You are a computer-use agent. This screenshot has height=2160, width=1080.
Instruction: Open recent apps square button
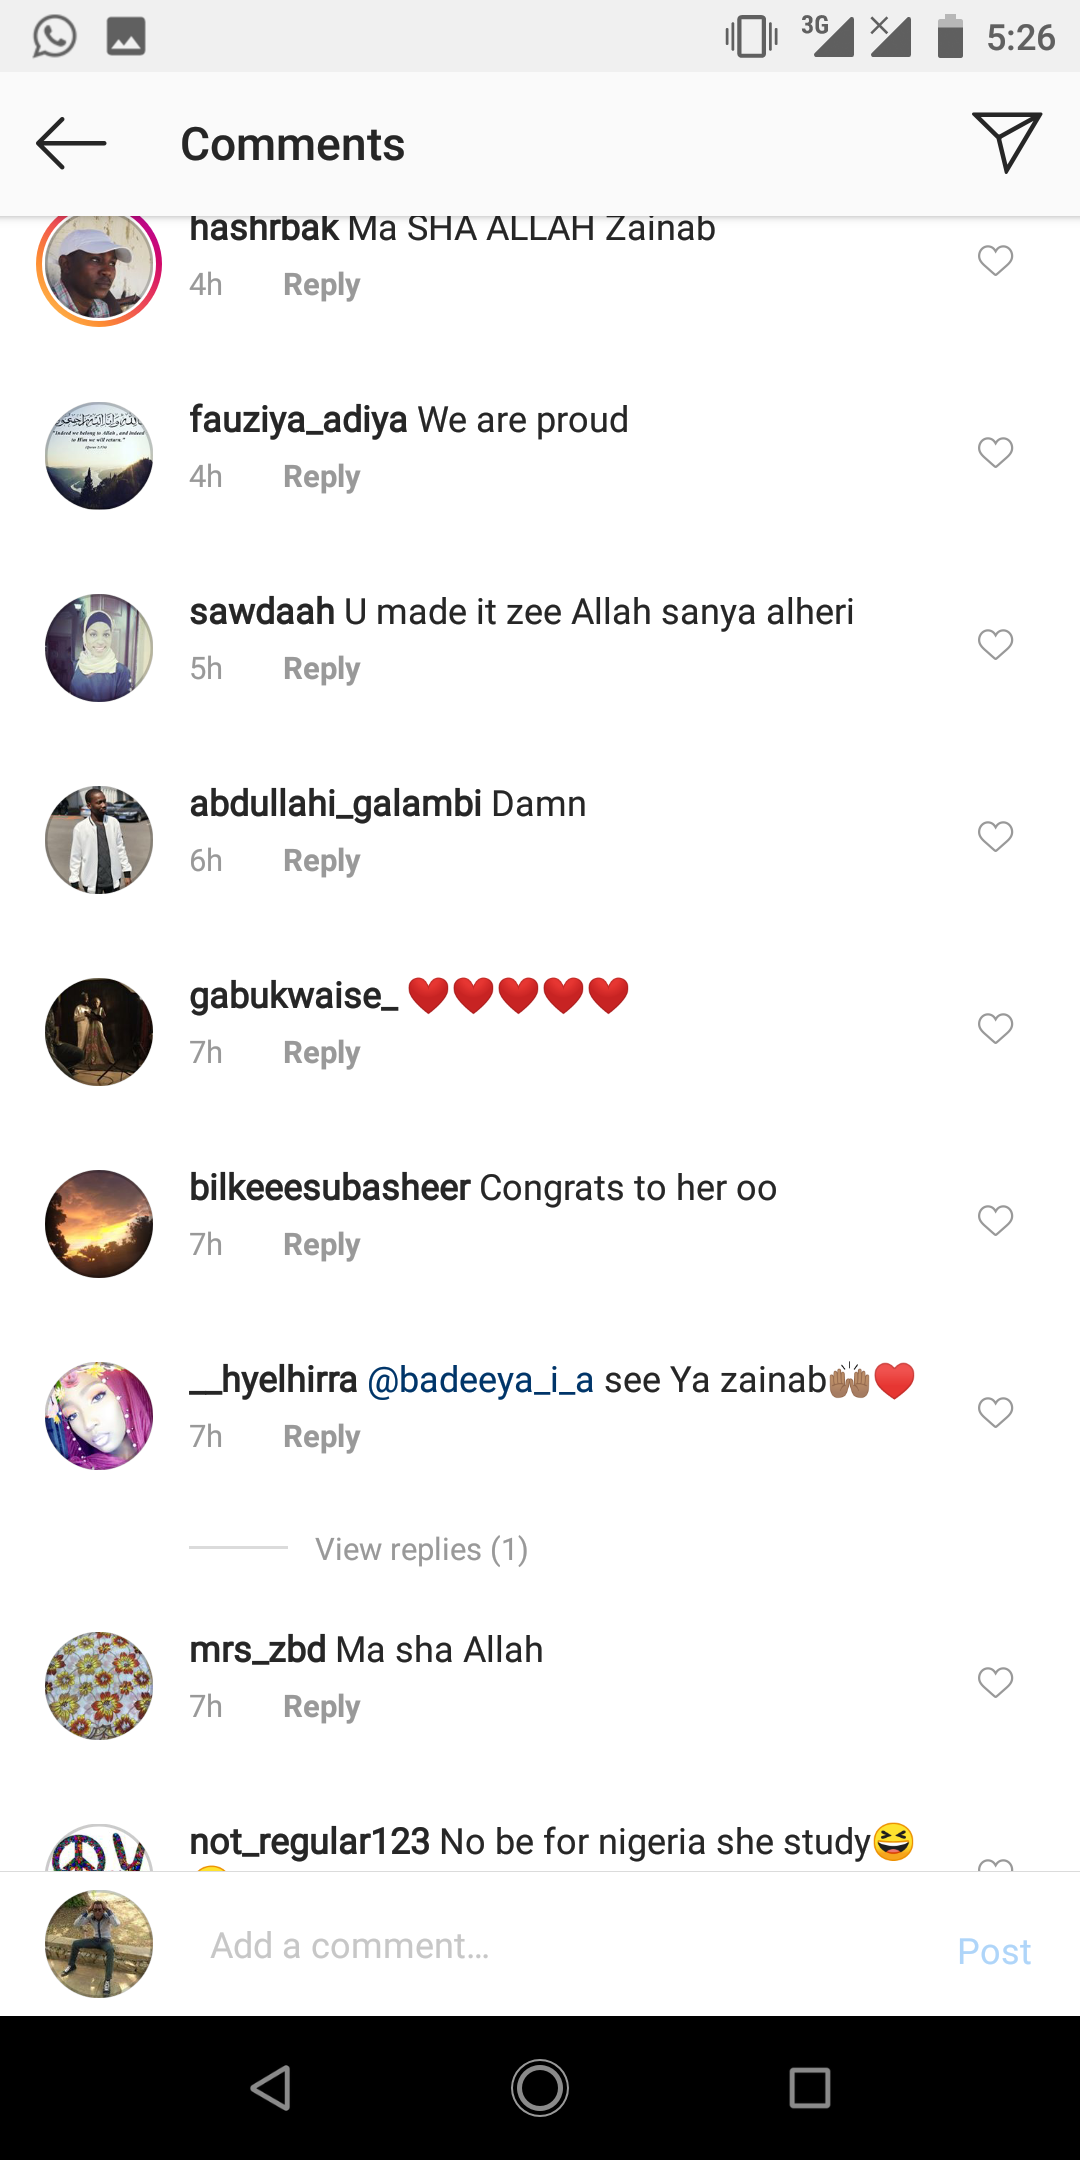(809, 2088)
